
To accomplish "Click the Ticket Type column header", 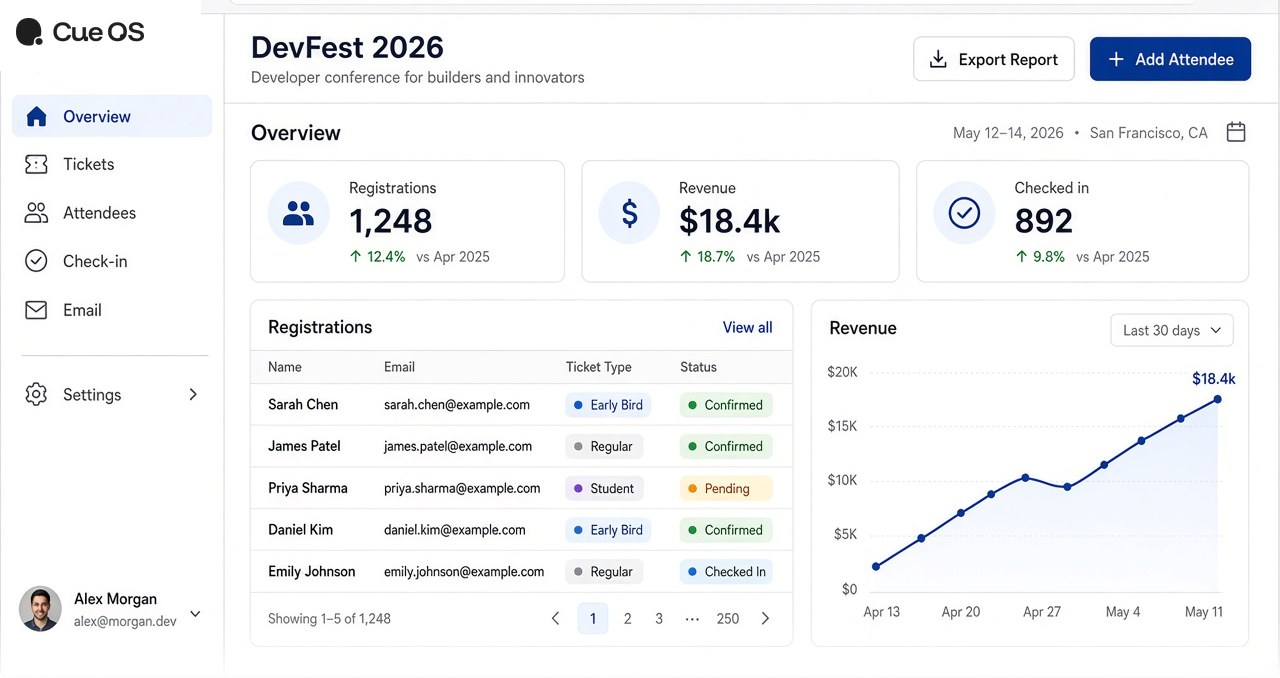I will click(x=598, y=367).
